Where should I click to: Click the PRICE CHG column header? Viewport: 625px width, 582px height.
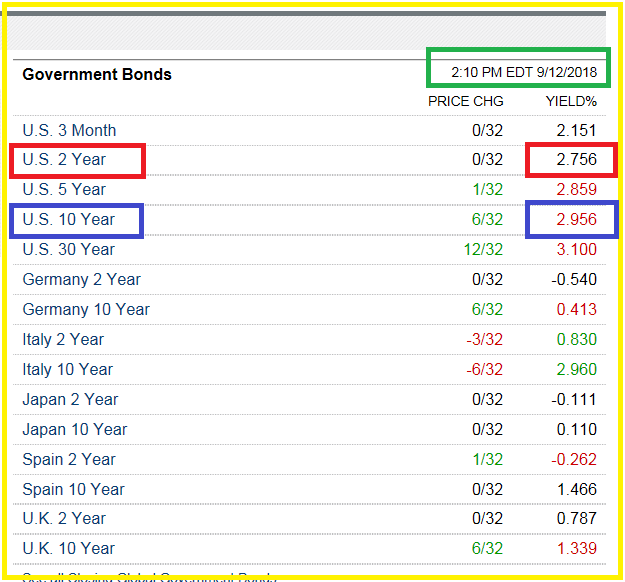point(466,101)
